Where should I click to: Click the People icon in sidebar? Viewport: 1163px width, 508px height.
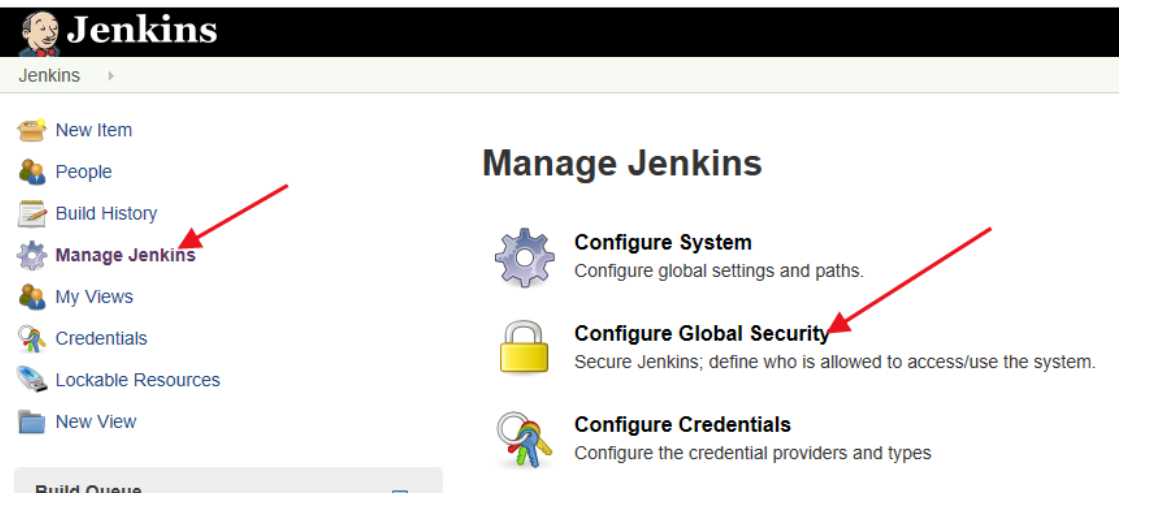click(x=32, y=172)
